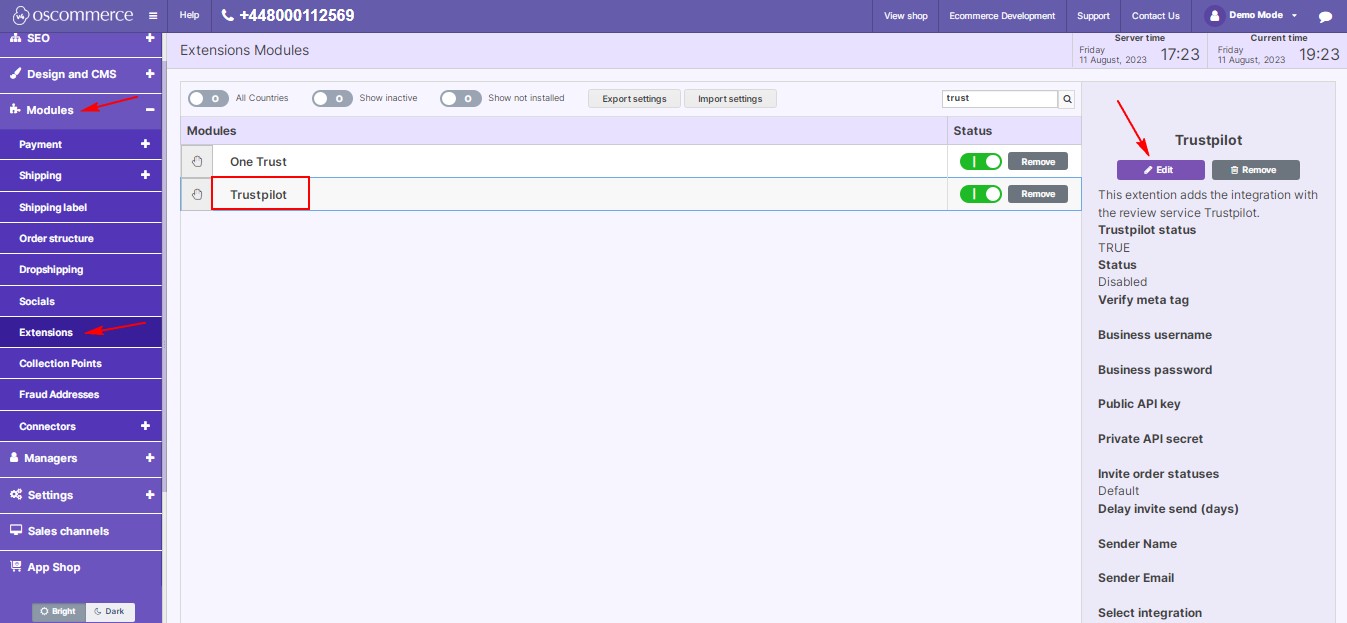Open the Demo Mode dropdown arrow

[x=1294, y=16]
